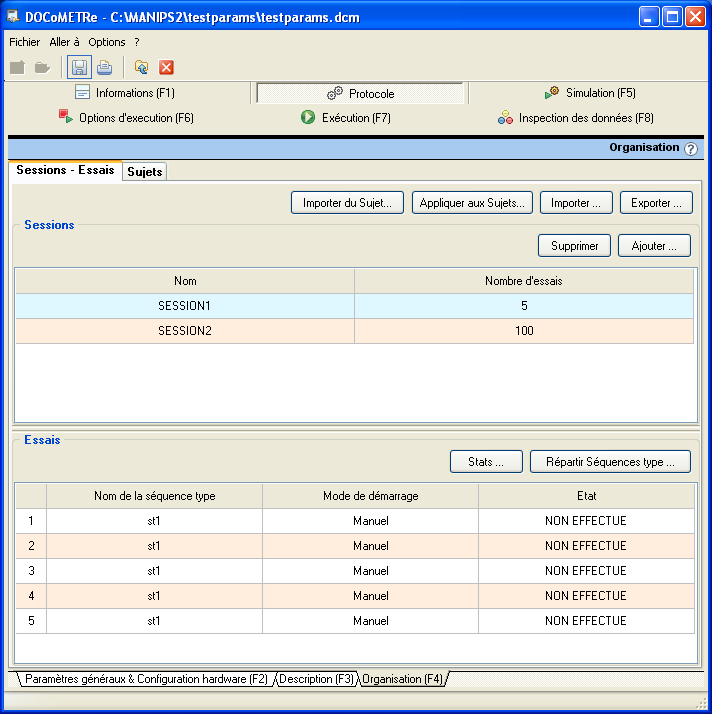Open the Fichier menu

point(25,42)
